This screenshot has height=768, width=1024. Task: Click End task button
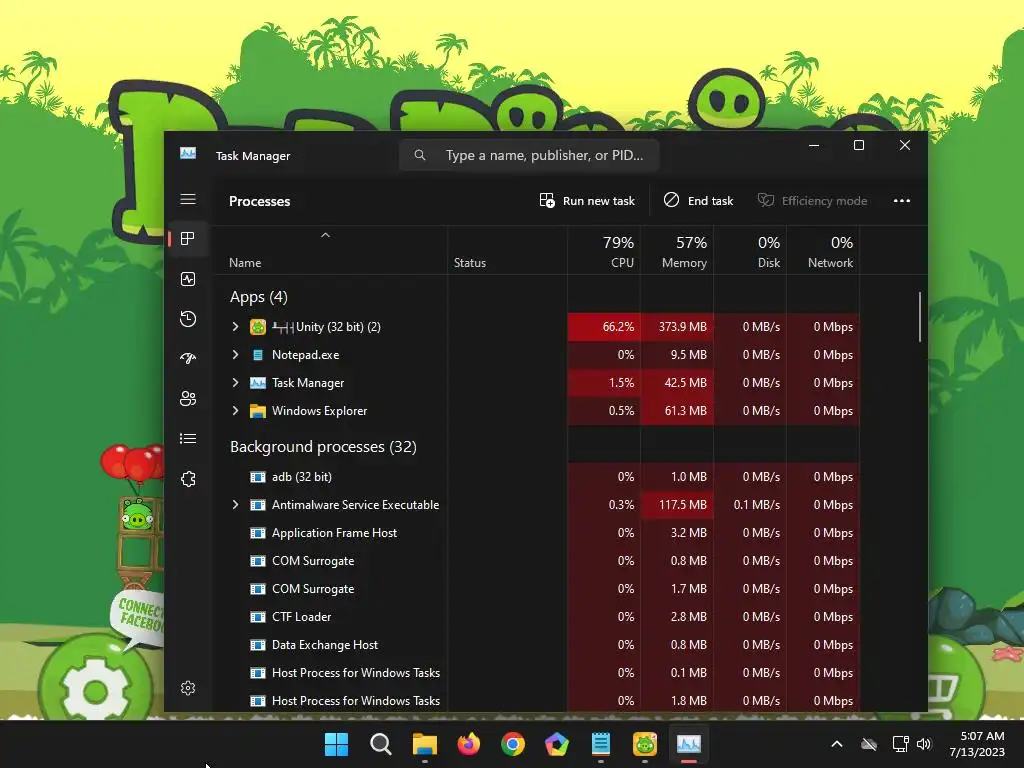click(698, 200)
